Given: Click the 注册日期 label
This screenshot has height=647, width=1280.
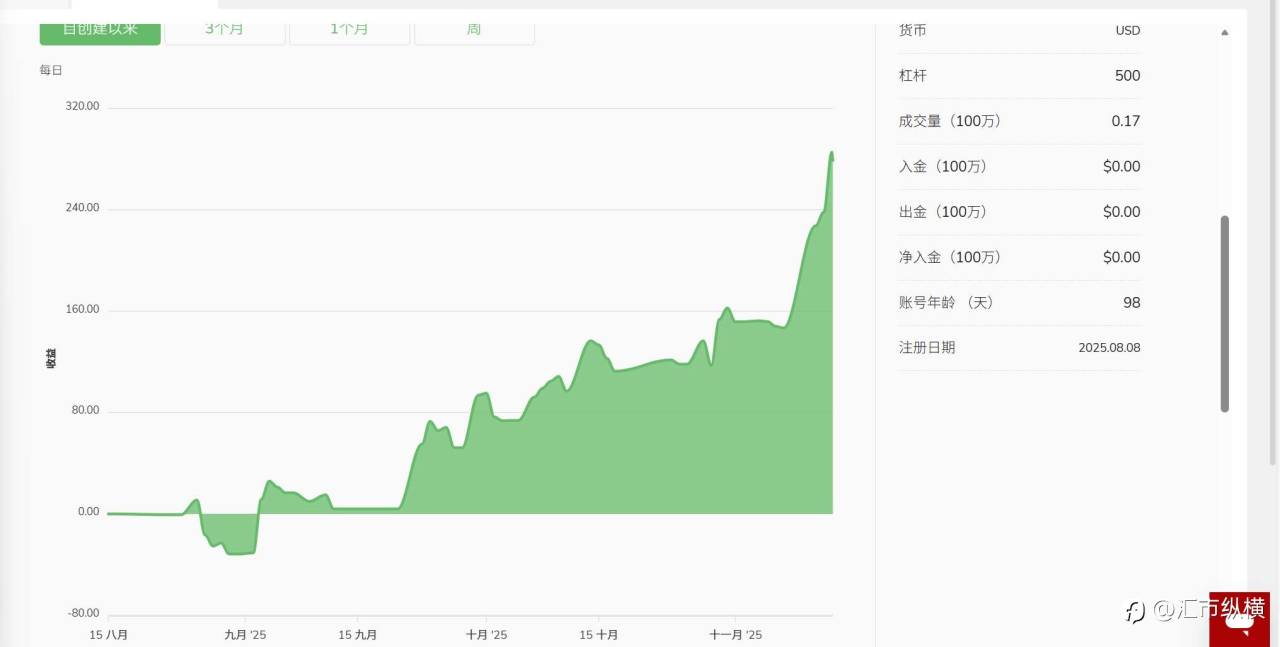Looking at the screenshot, I should click(927, 347).
